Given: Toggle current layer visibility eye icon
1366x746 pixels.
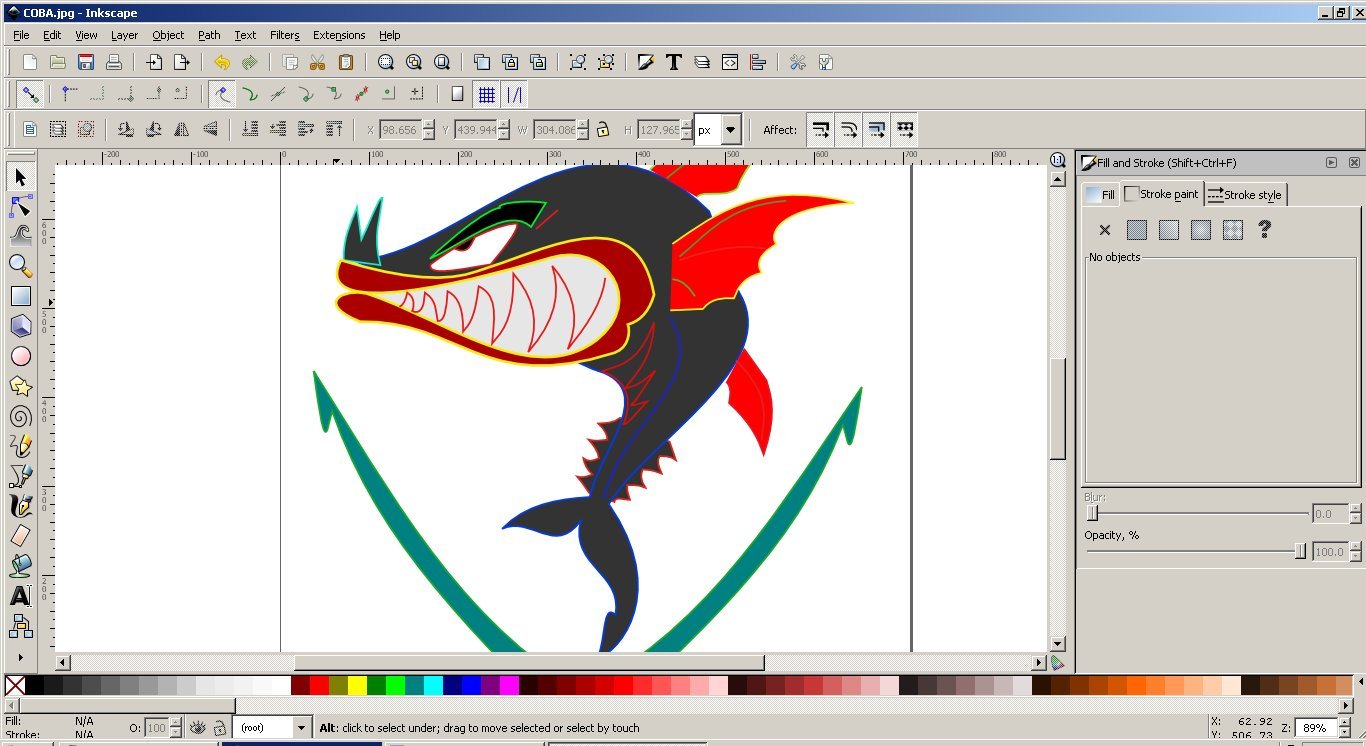Looking at the screenshot, I should 198,728.
